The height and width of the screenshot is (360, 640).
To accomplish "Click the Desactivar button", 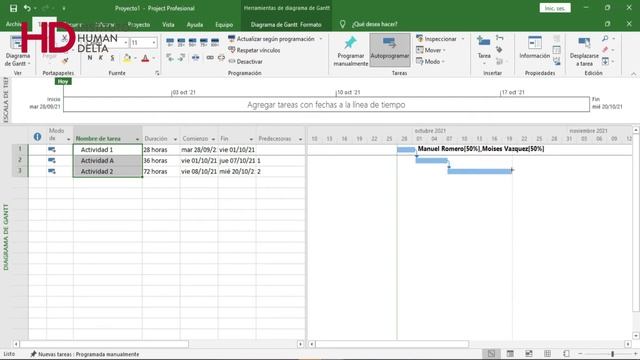I will pos(245,62).
